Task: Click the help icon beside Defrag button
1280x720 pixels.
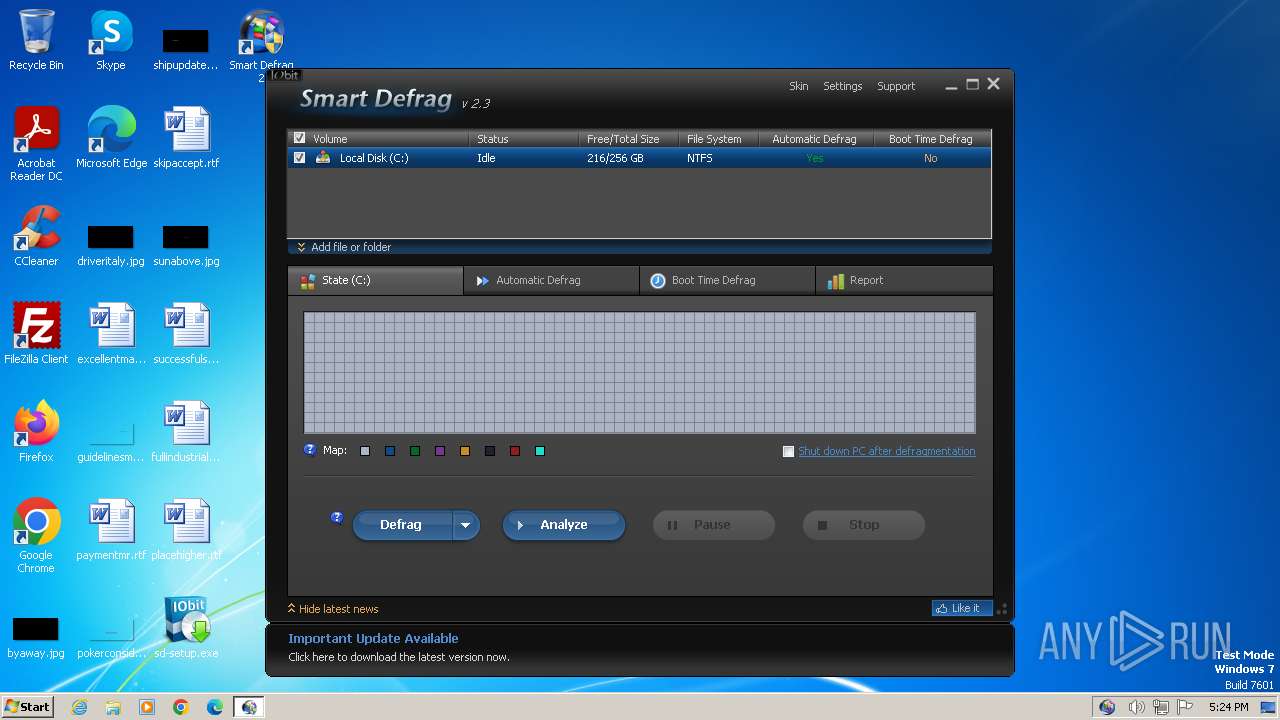Action: pyautogui.click(x=337, y=518)
